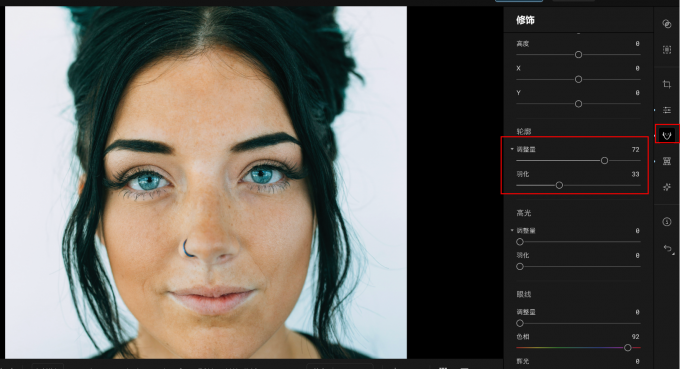680x369 pixels.
Task: Open the layers overlay icon in sidebar
Action: [x=667, y=24]
